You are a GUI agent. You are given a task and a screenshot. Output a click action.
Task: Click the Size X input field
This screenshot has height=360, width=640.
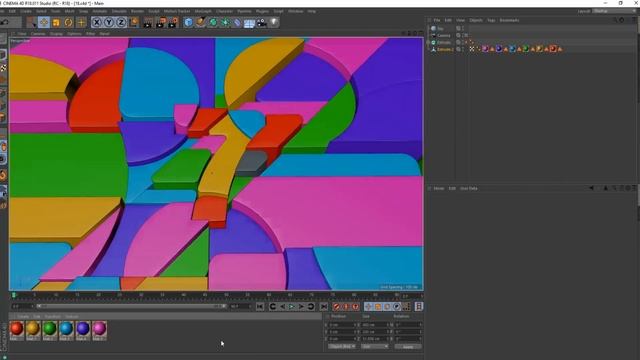[375, 325]
